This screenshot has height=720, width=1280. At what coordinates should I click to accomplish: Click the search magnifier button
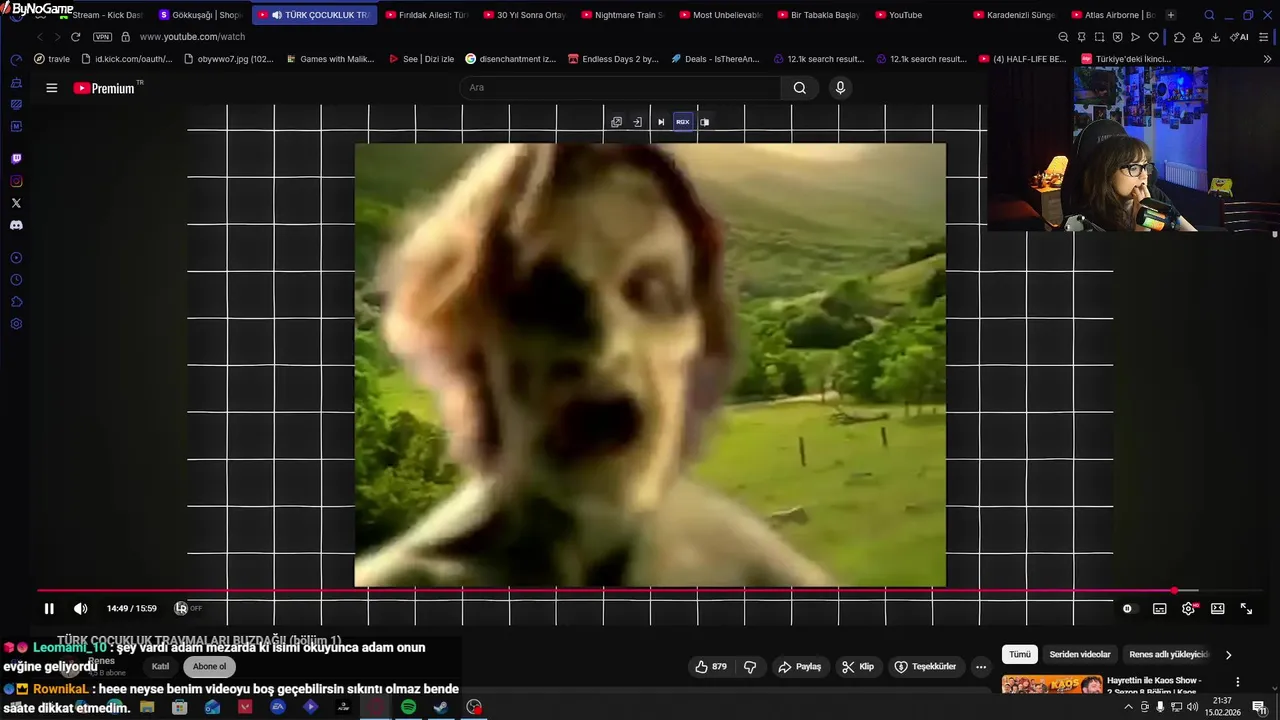coord(800,87)
